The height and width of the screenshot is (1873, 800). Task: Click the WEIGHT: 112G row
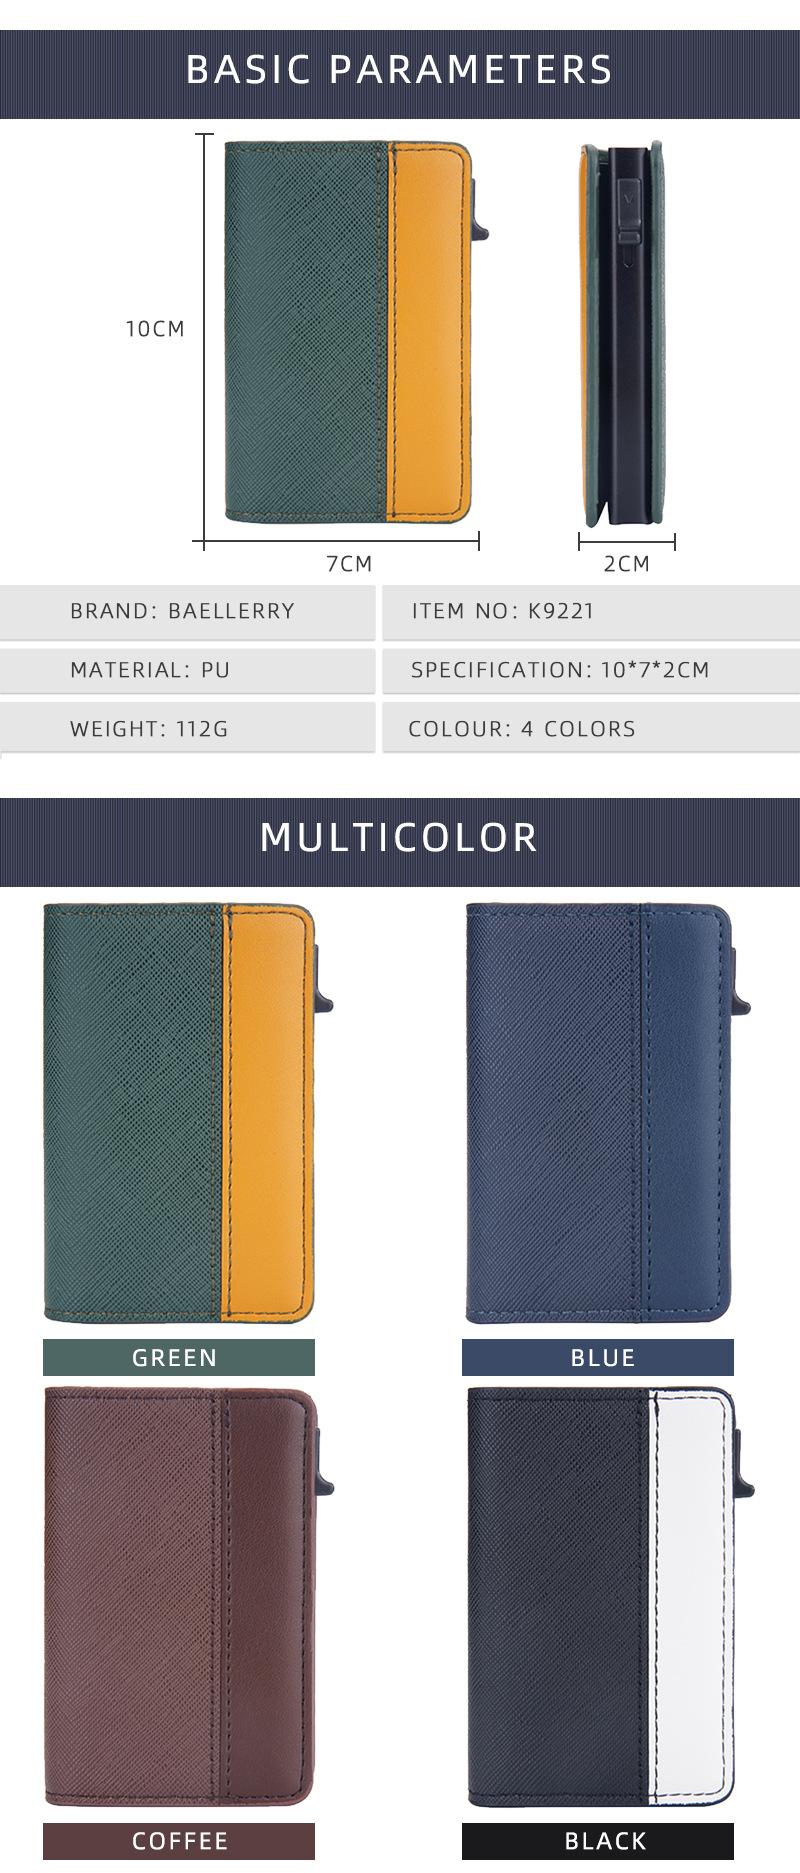[x=187, y=729]
